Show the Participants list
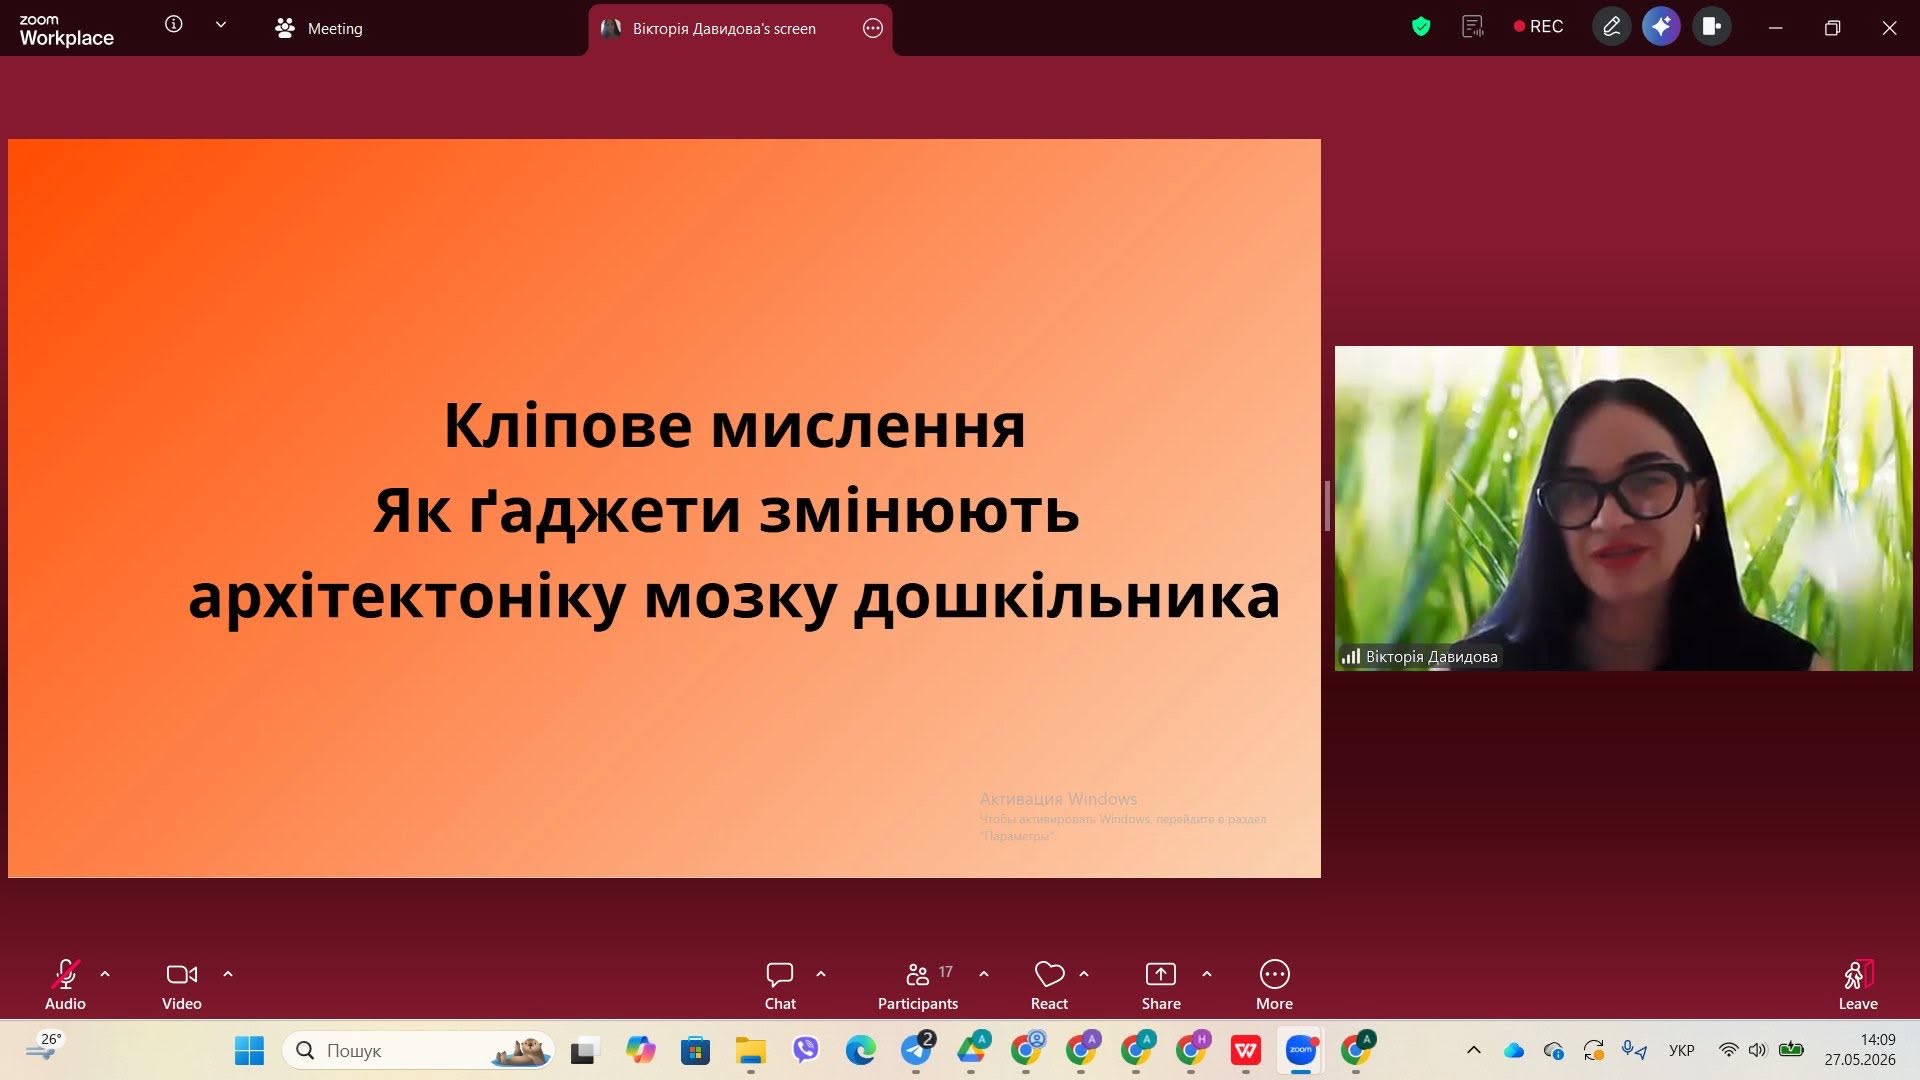Screen dimensions: 1920x1080 click(x=918, y=985)
